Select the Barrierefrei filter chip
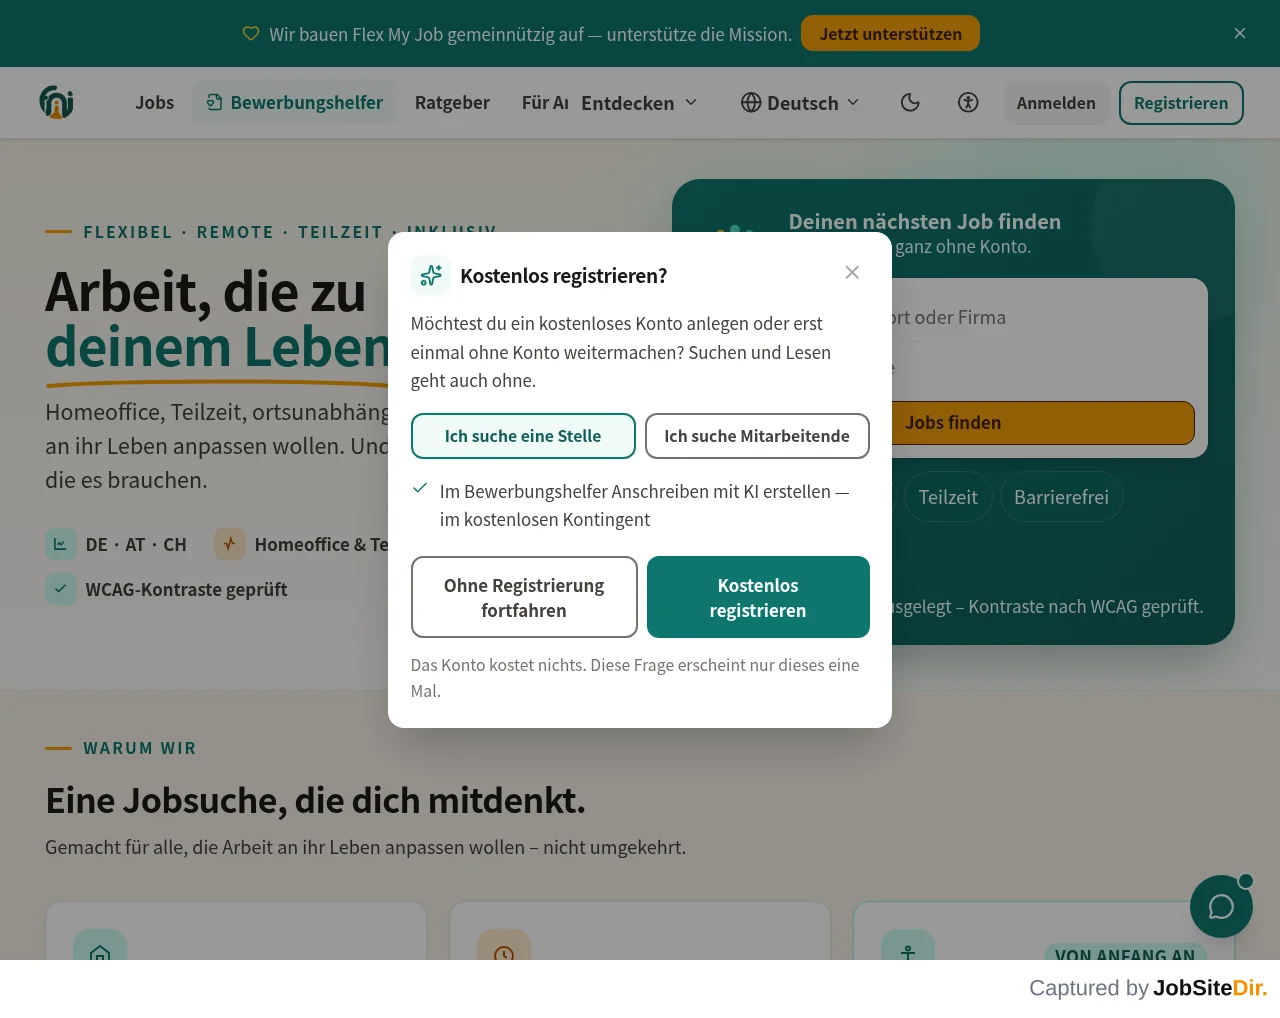The image size is (1280, 1018). tap(1061, 497)
